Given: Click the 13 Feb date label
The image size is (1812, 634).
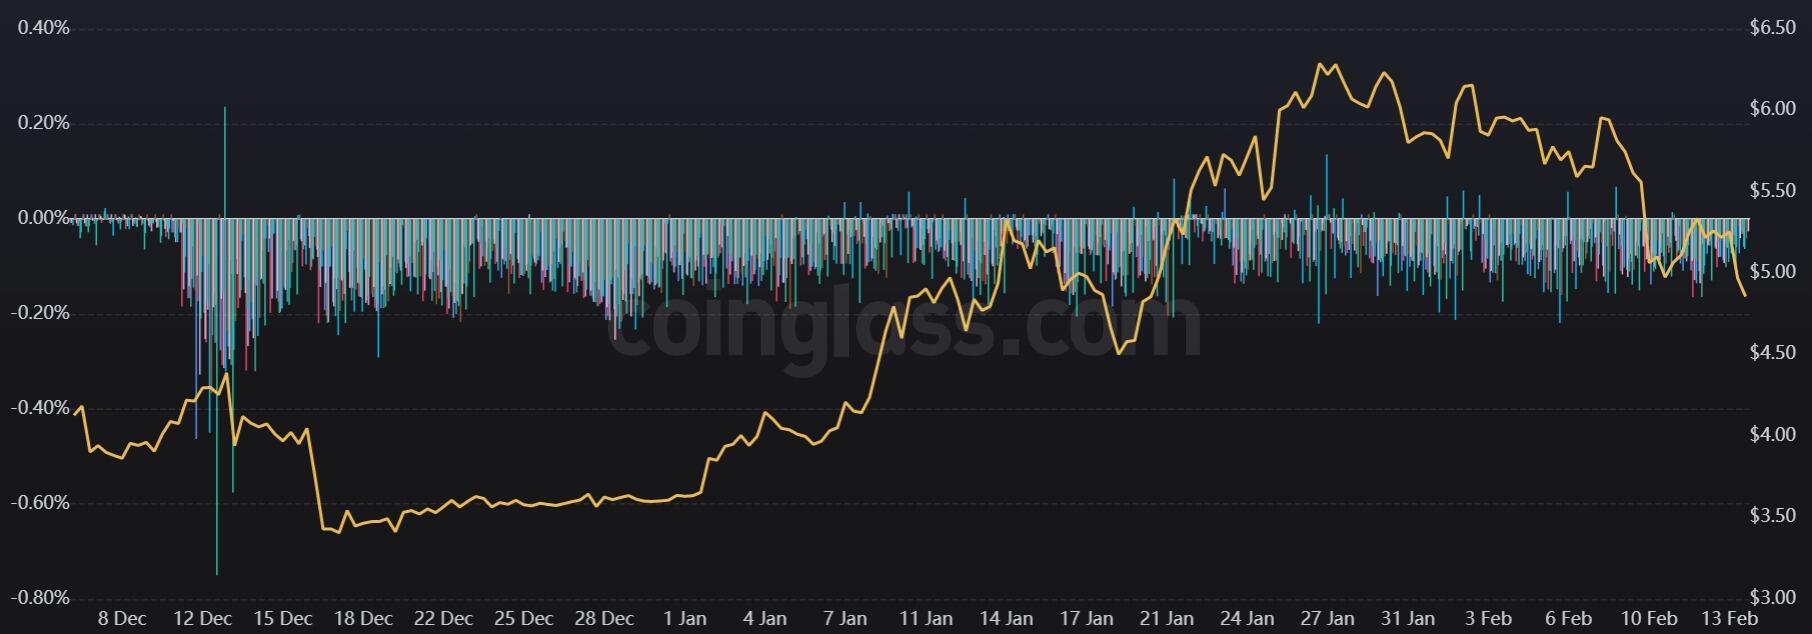Looking at the screenshot, I should [x=1730, y=618].
